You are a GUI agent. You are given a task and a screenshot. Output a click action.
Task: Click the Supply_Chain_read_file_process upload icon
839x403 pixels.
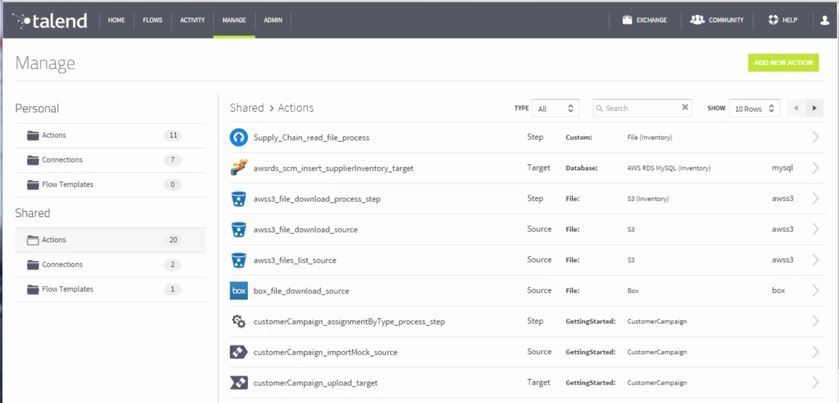point(238,137)
